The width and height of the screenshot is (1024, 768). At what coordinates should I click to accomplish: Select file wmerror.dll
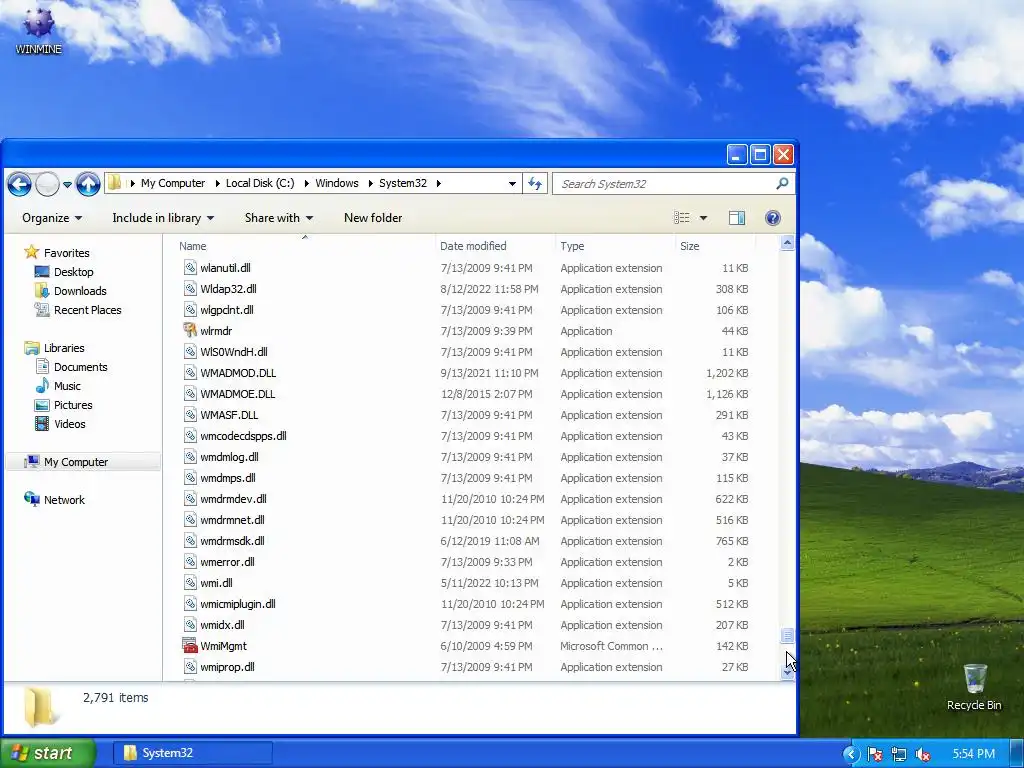coord(227,562)
